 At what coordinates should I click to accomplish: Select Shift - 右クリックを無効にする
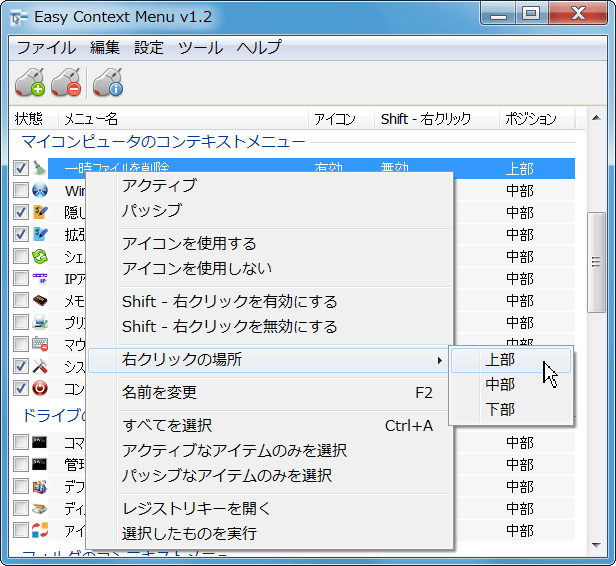pos(270,327)
